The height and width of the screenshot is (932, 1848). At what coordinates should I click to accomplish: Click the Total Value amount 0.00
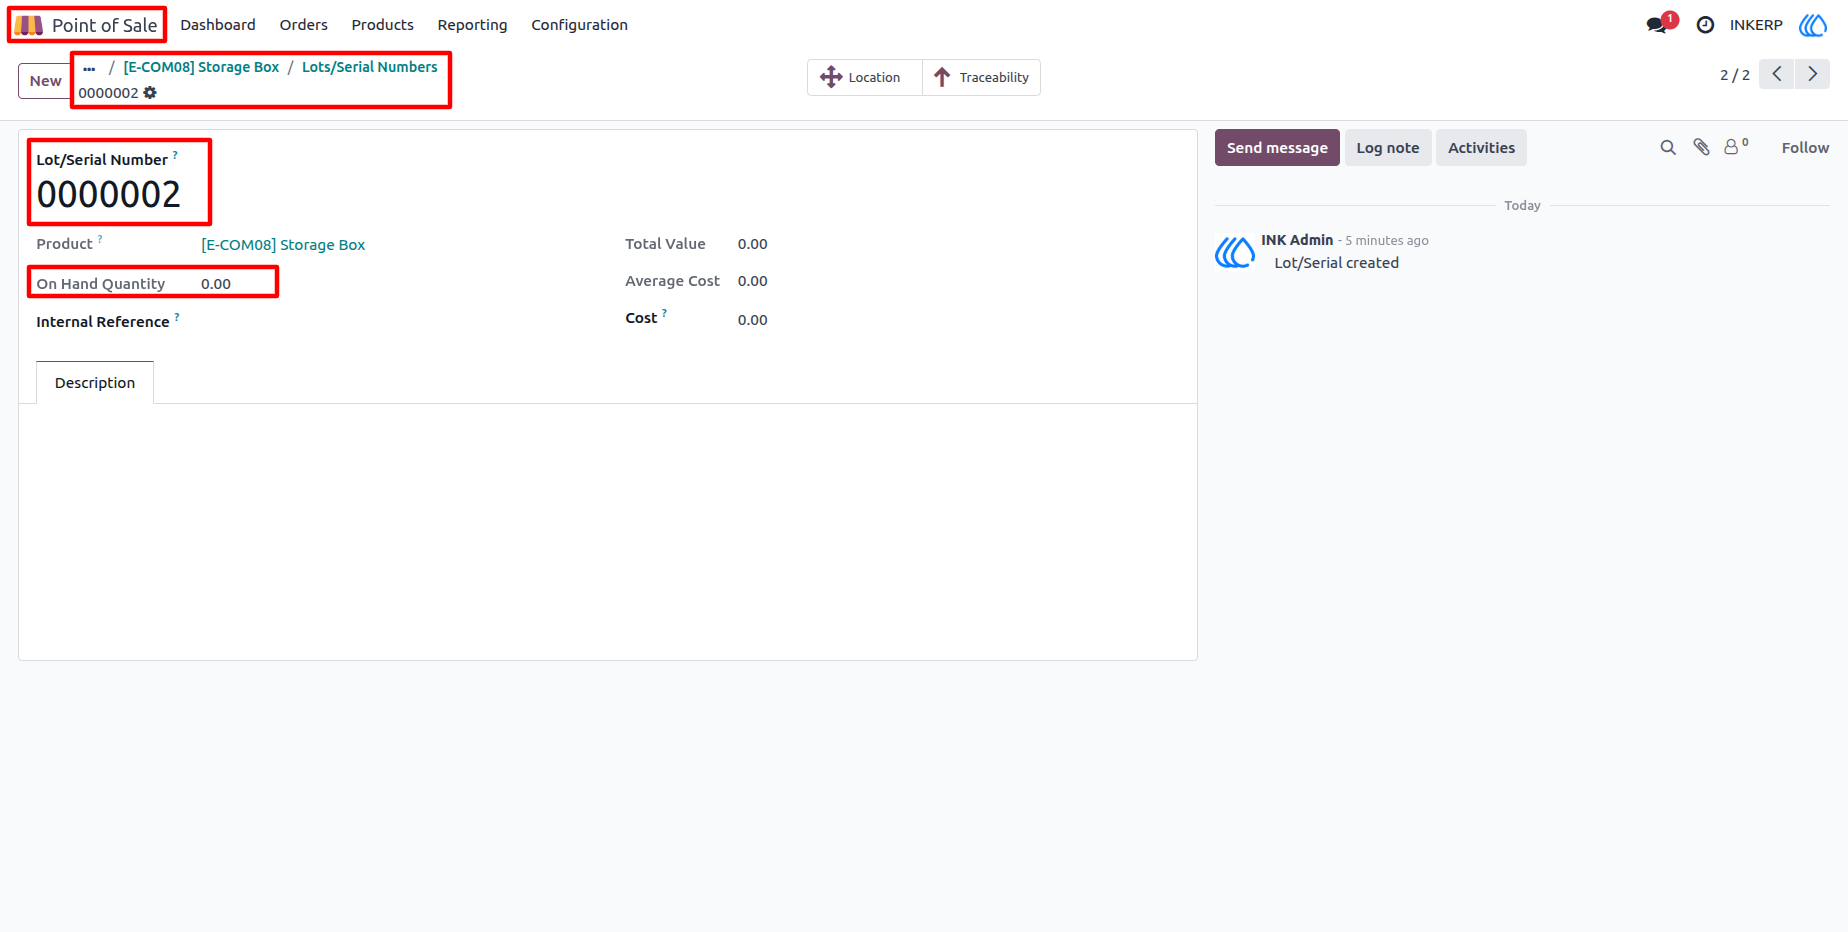click(752, 244)
